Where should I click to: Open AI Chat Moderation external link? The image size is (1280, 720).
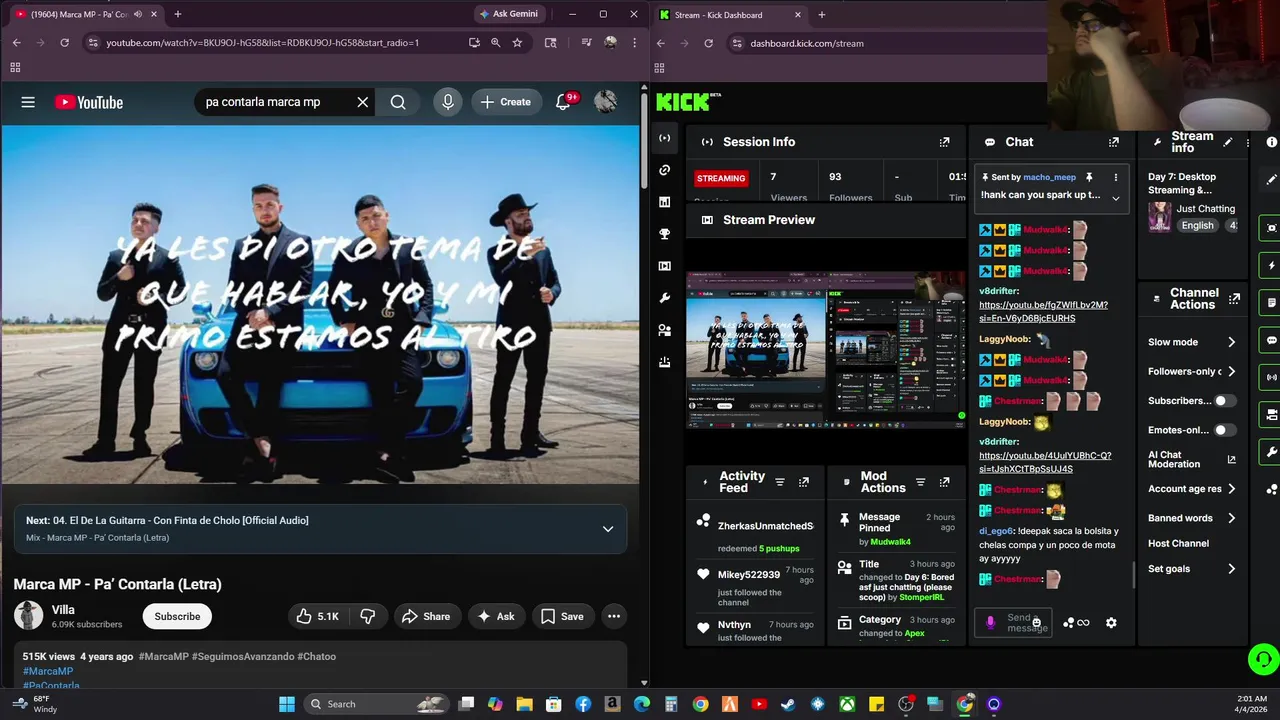(1231, 460)
